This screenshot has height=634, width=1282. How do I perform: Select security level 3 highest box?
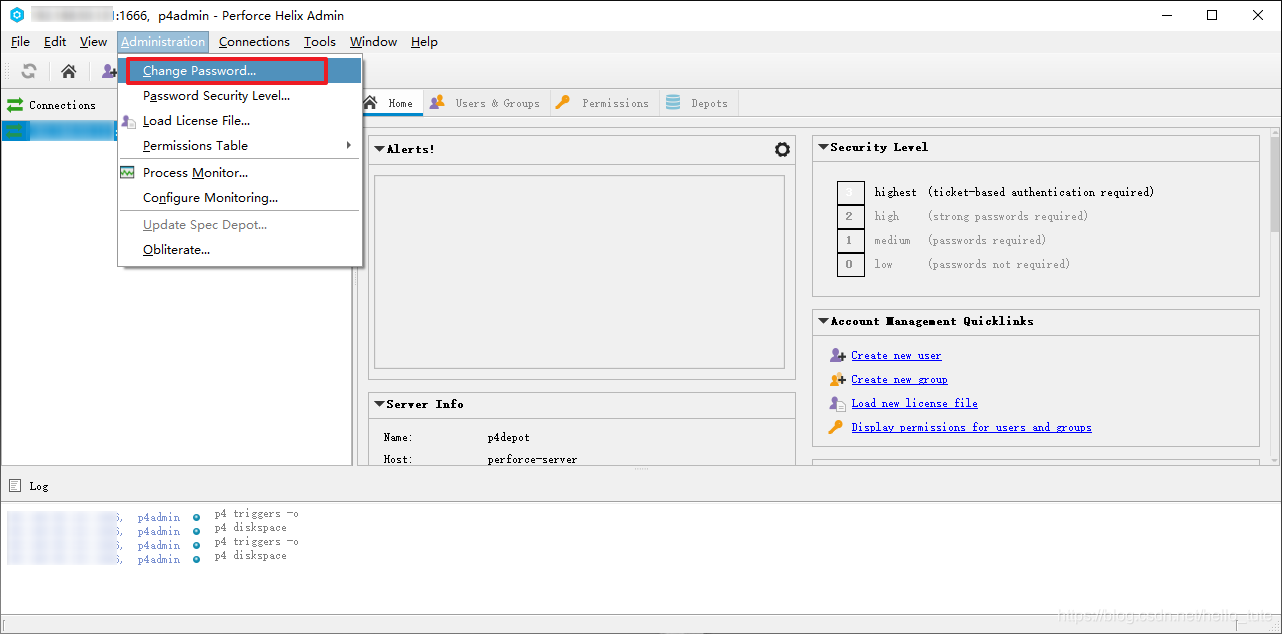click(850, 192)
